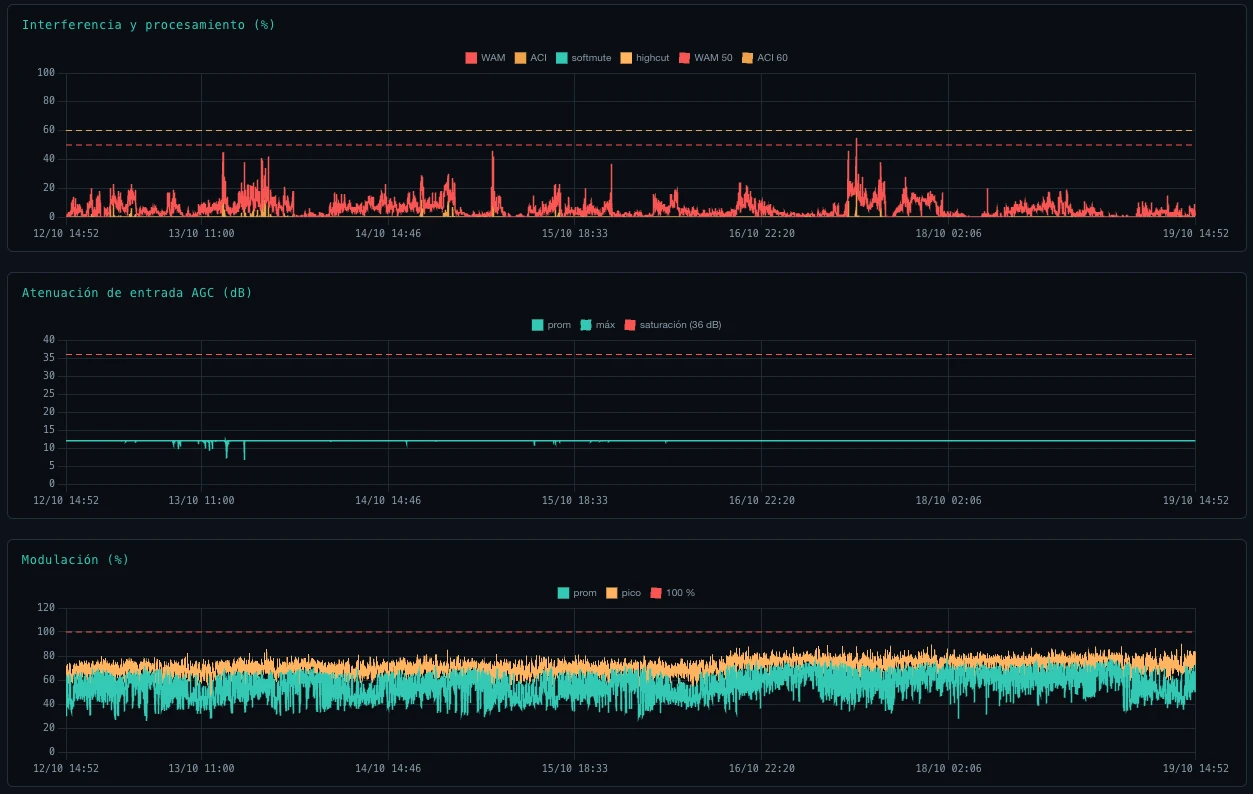
Task: Click y-axis value 120 in Modulación chart
Action: [x=46, y=608]
